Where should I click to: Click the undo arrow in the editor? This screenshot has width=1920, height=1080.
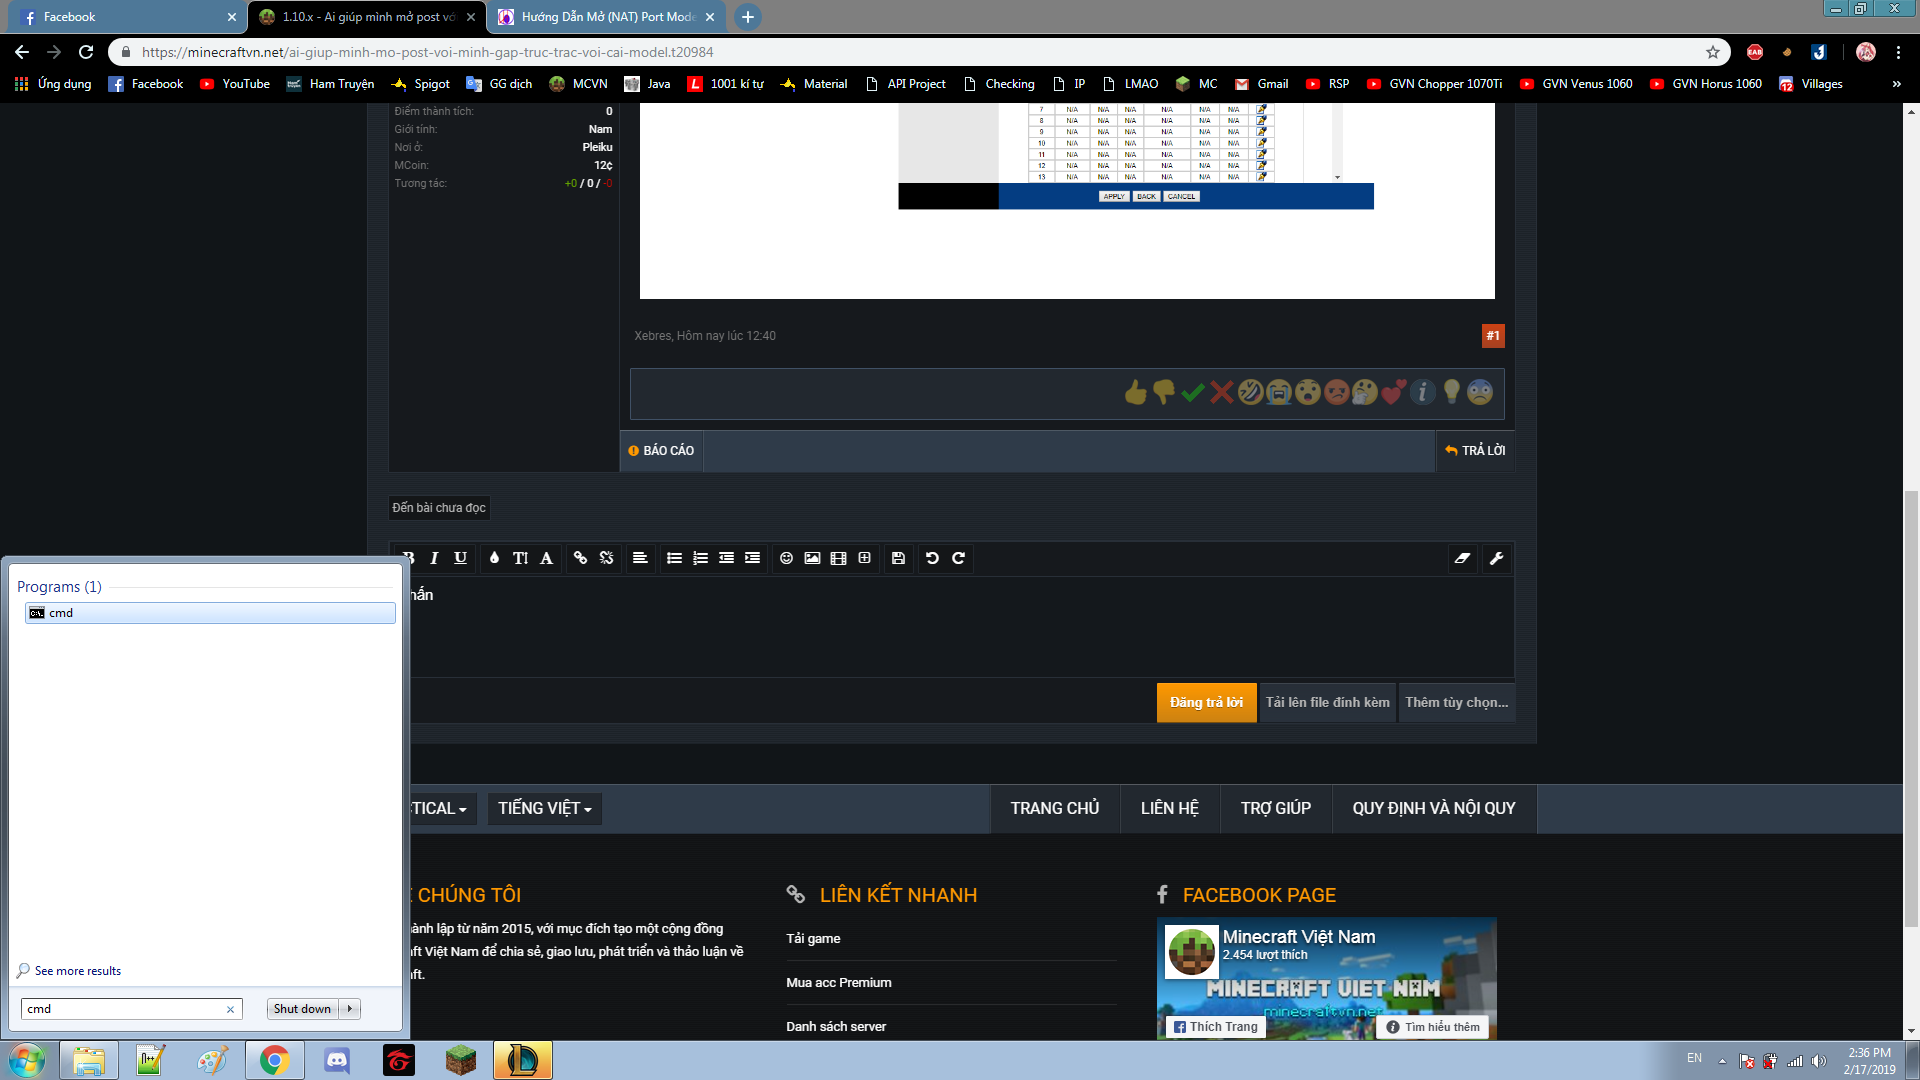(x=932, y=558)
